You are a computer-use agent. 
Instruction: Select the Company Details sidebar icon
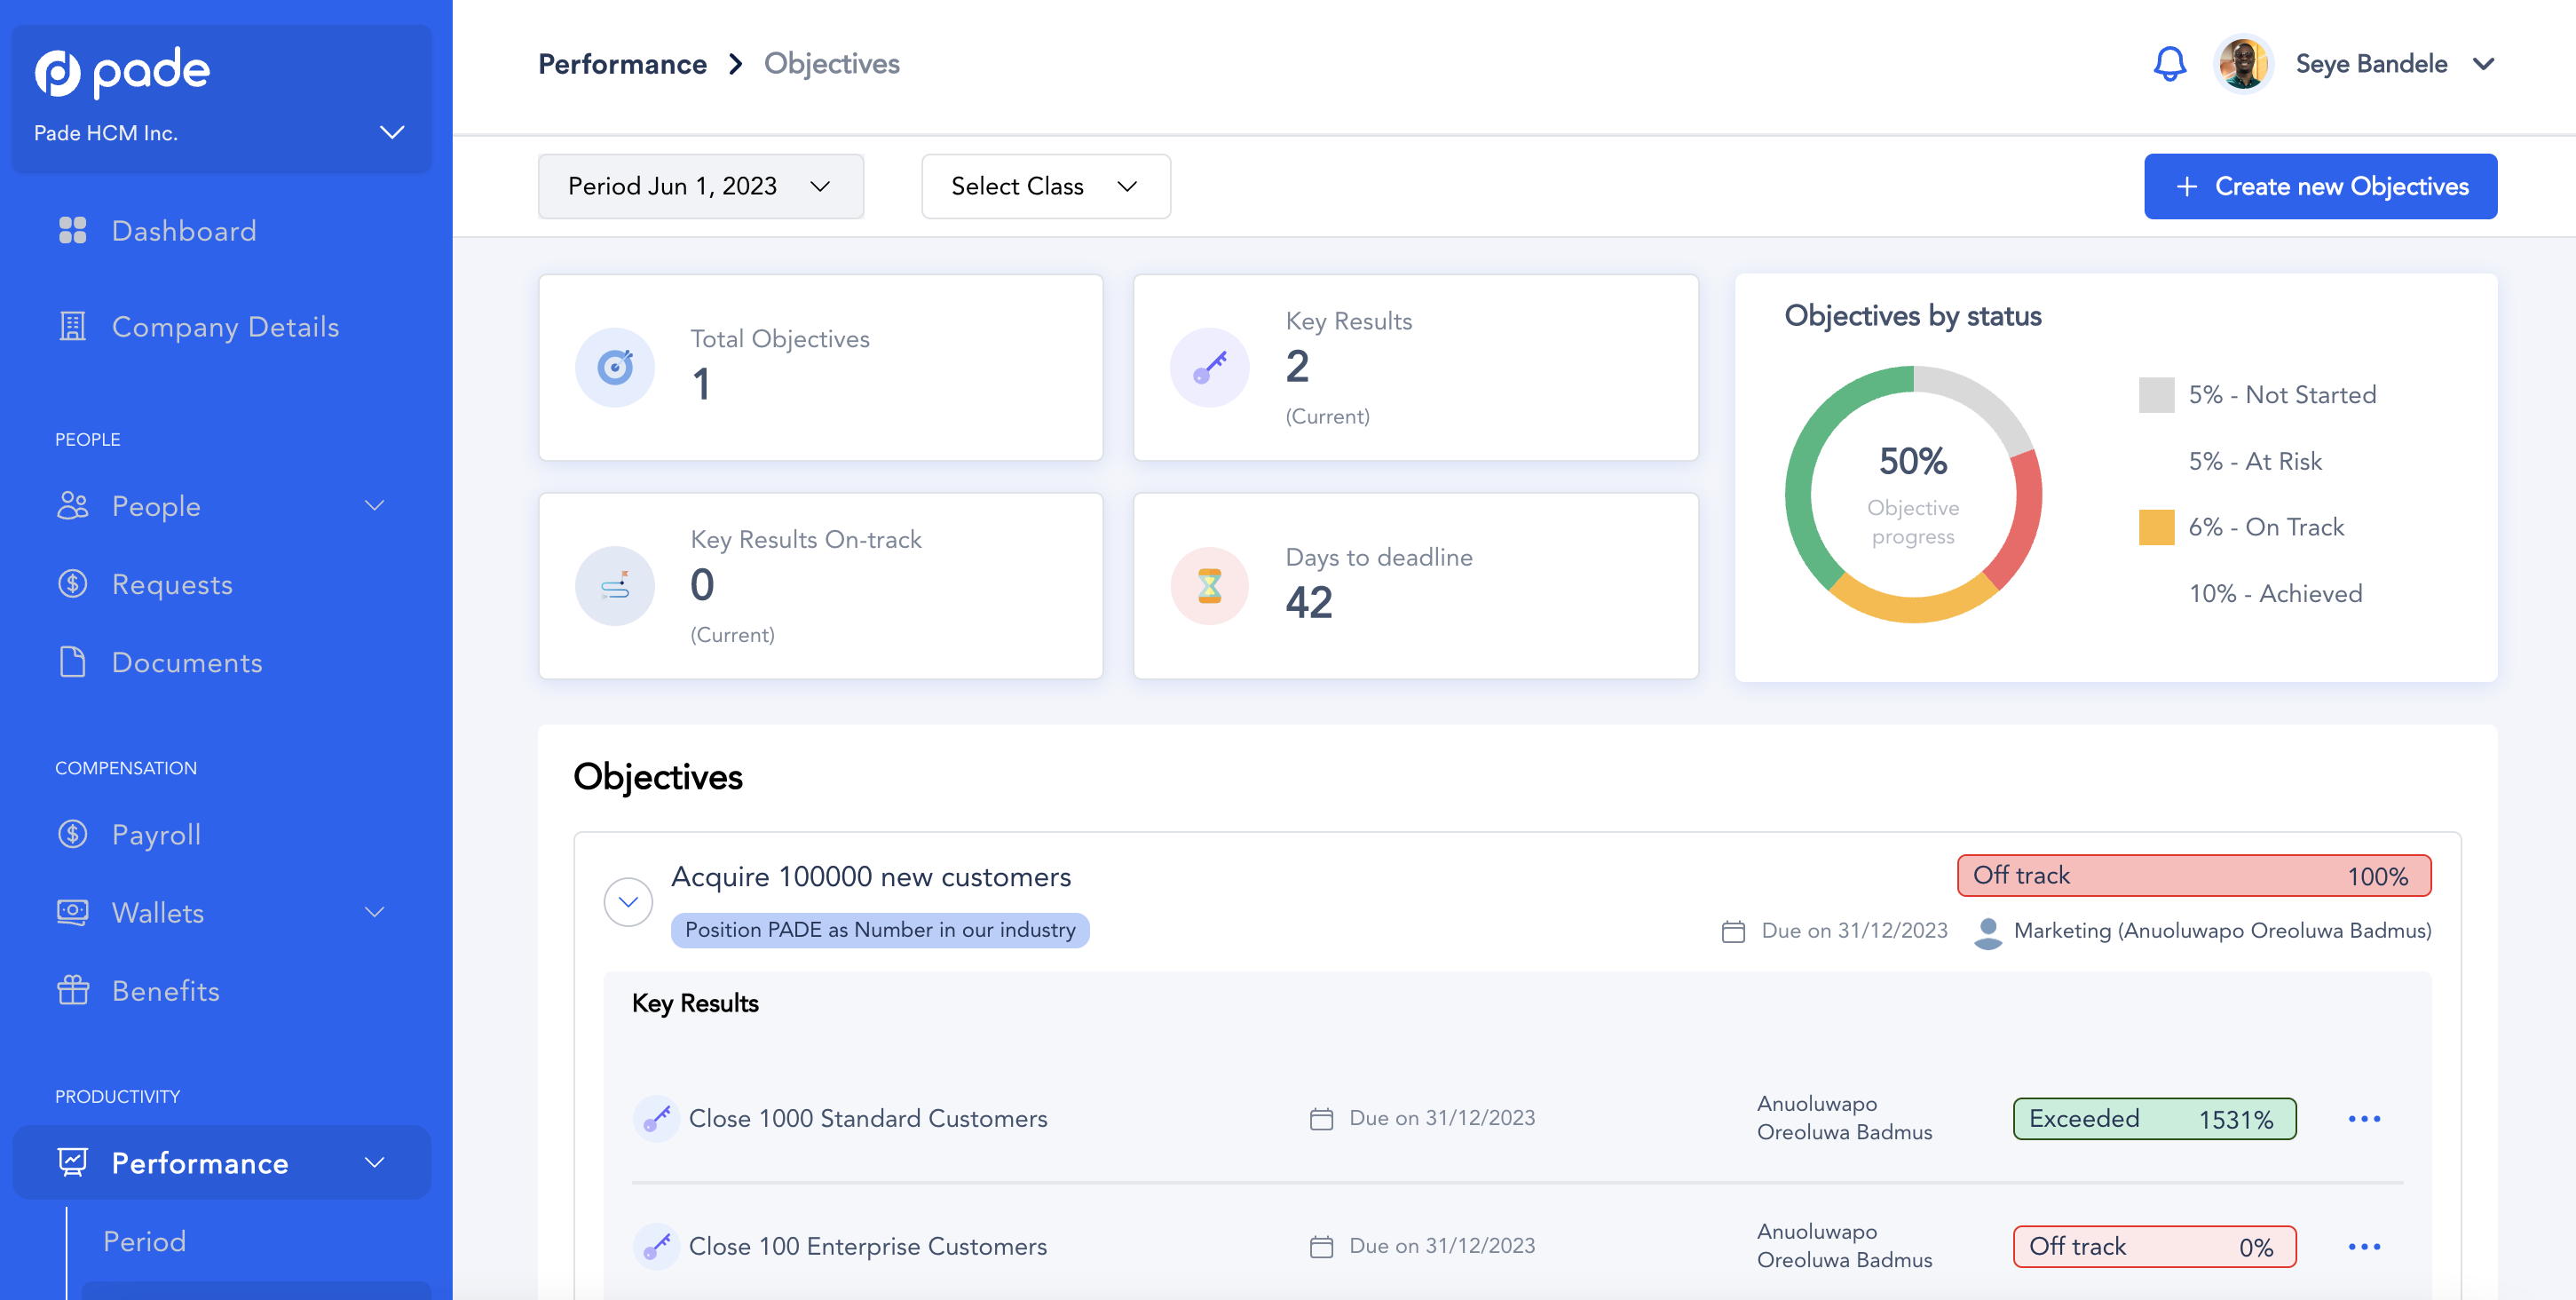tap(71, 326)
